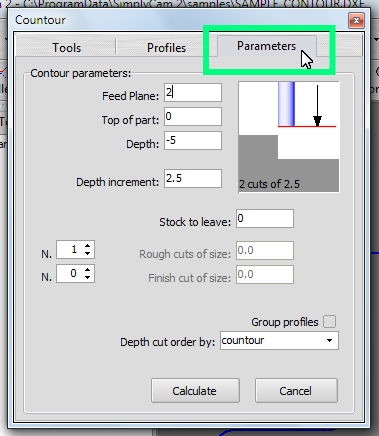379x436 pixels.
Task: Switch to the Tools tab
Action: (66, 47)
